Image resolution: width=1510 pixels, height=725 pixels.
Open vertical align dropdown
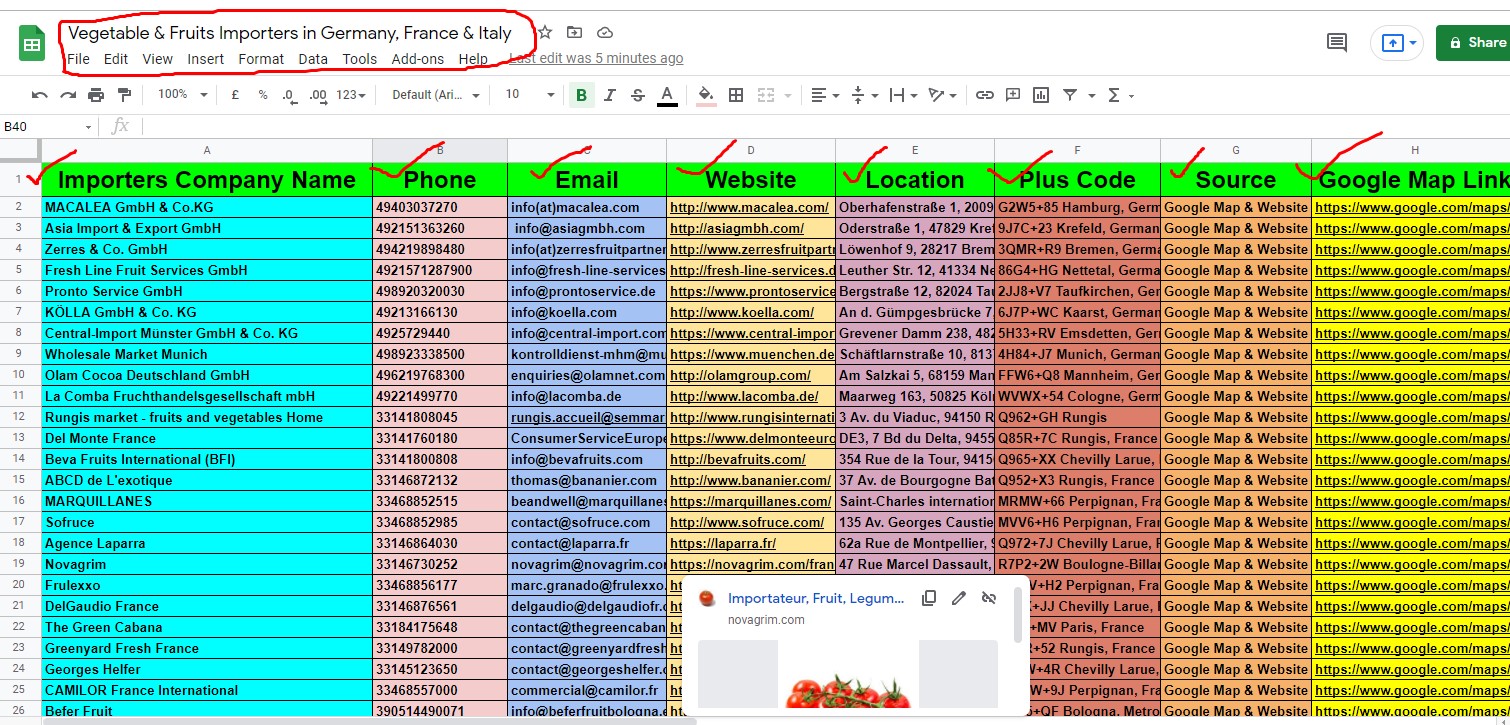click(863, 95)
